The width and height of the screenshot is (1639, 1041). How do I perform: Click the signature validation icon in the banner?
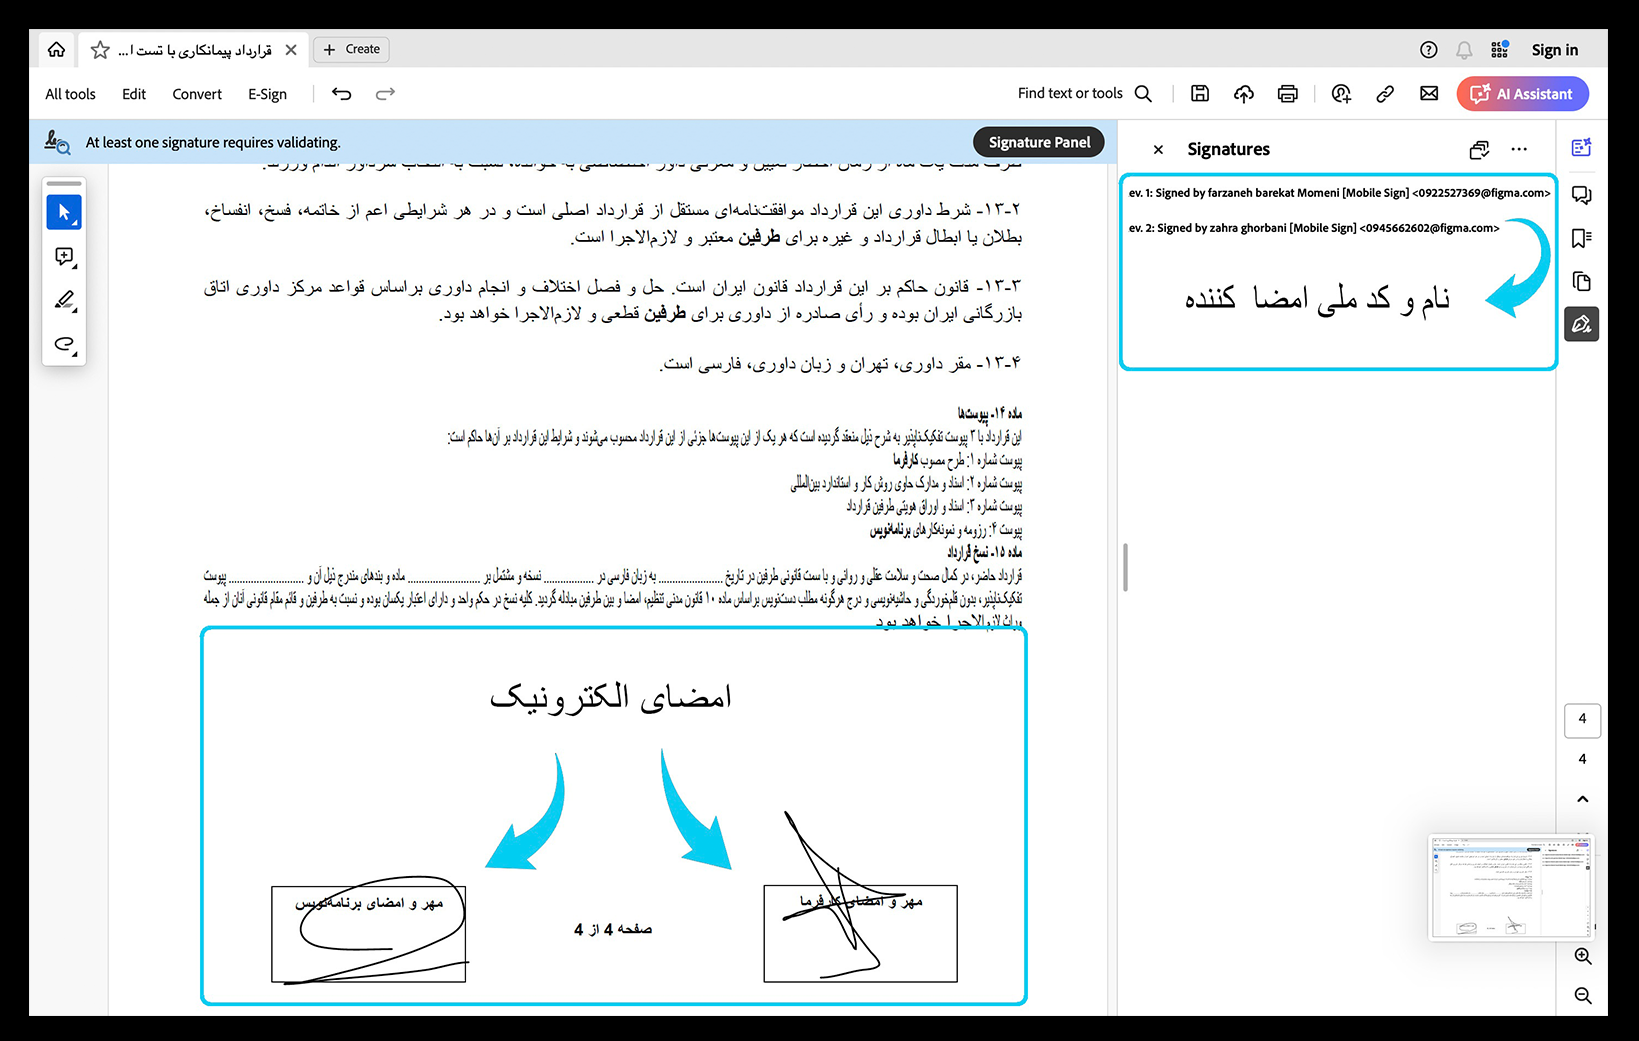(x=57, y=143)
